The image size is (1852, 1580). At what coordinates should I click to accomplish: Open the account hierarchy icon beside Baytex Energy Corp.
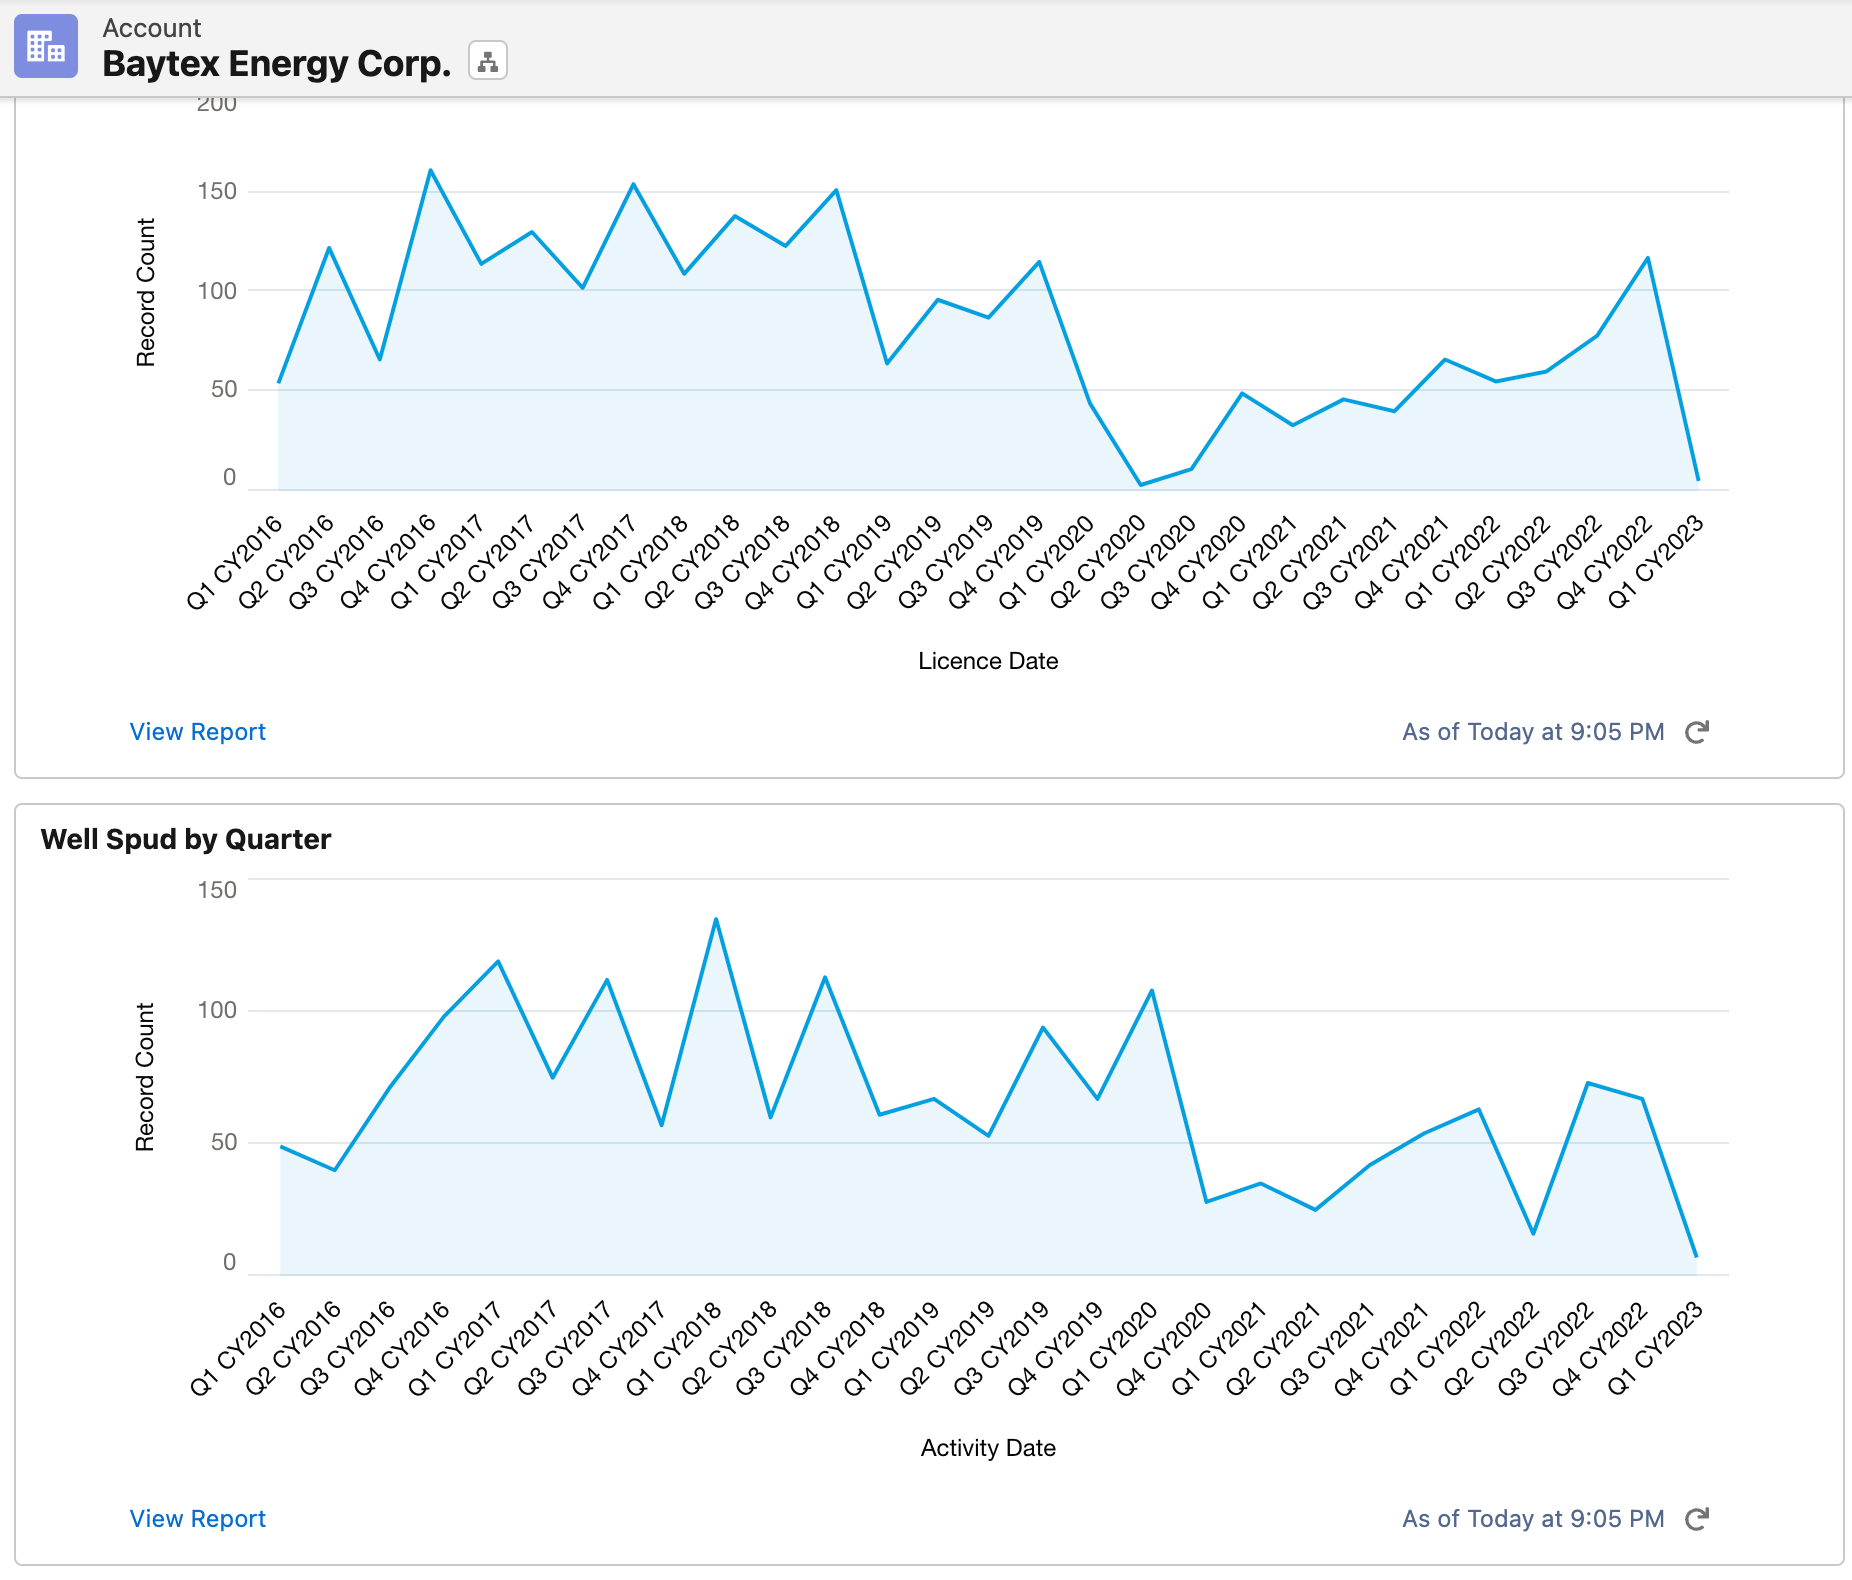click(487, 61)
